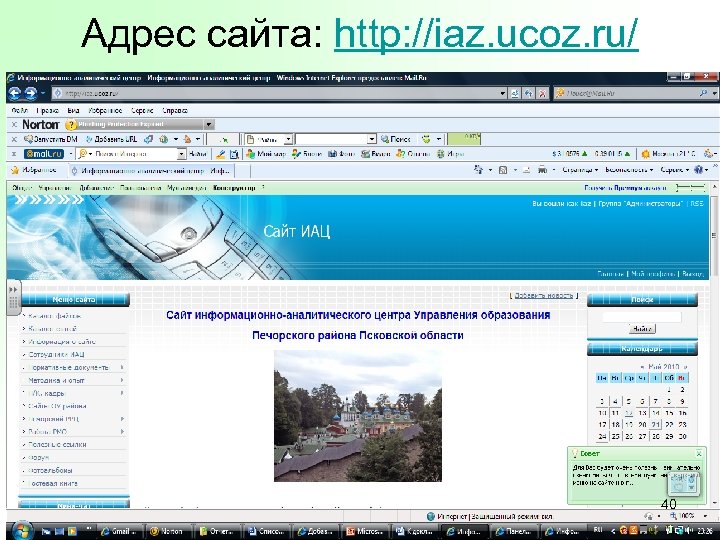Image resolution: width=720 pixels, height=540 pixels.
Task: Open the Правка menu
Action: click(x=47, y=110)
